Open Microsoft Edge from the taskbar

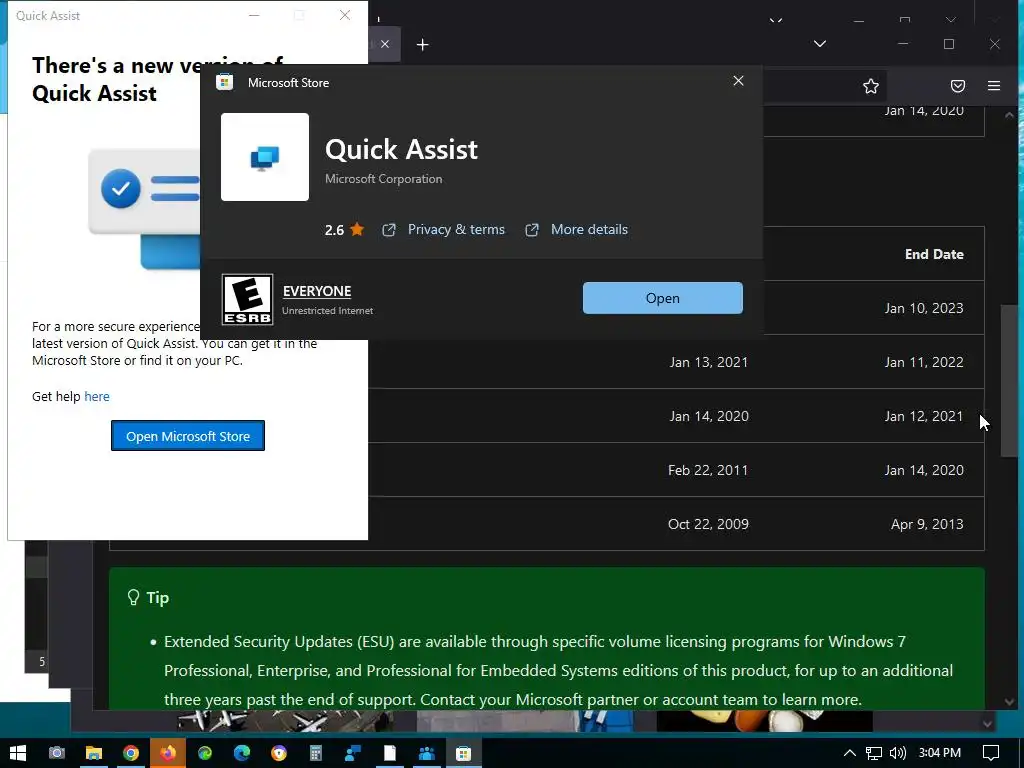(x=242, y=753)
